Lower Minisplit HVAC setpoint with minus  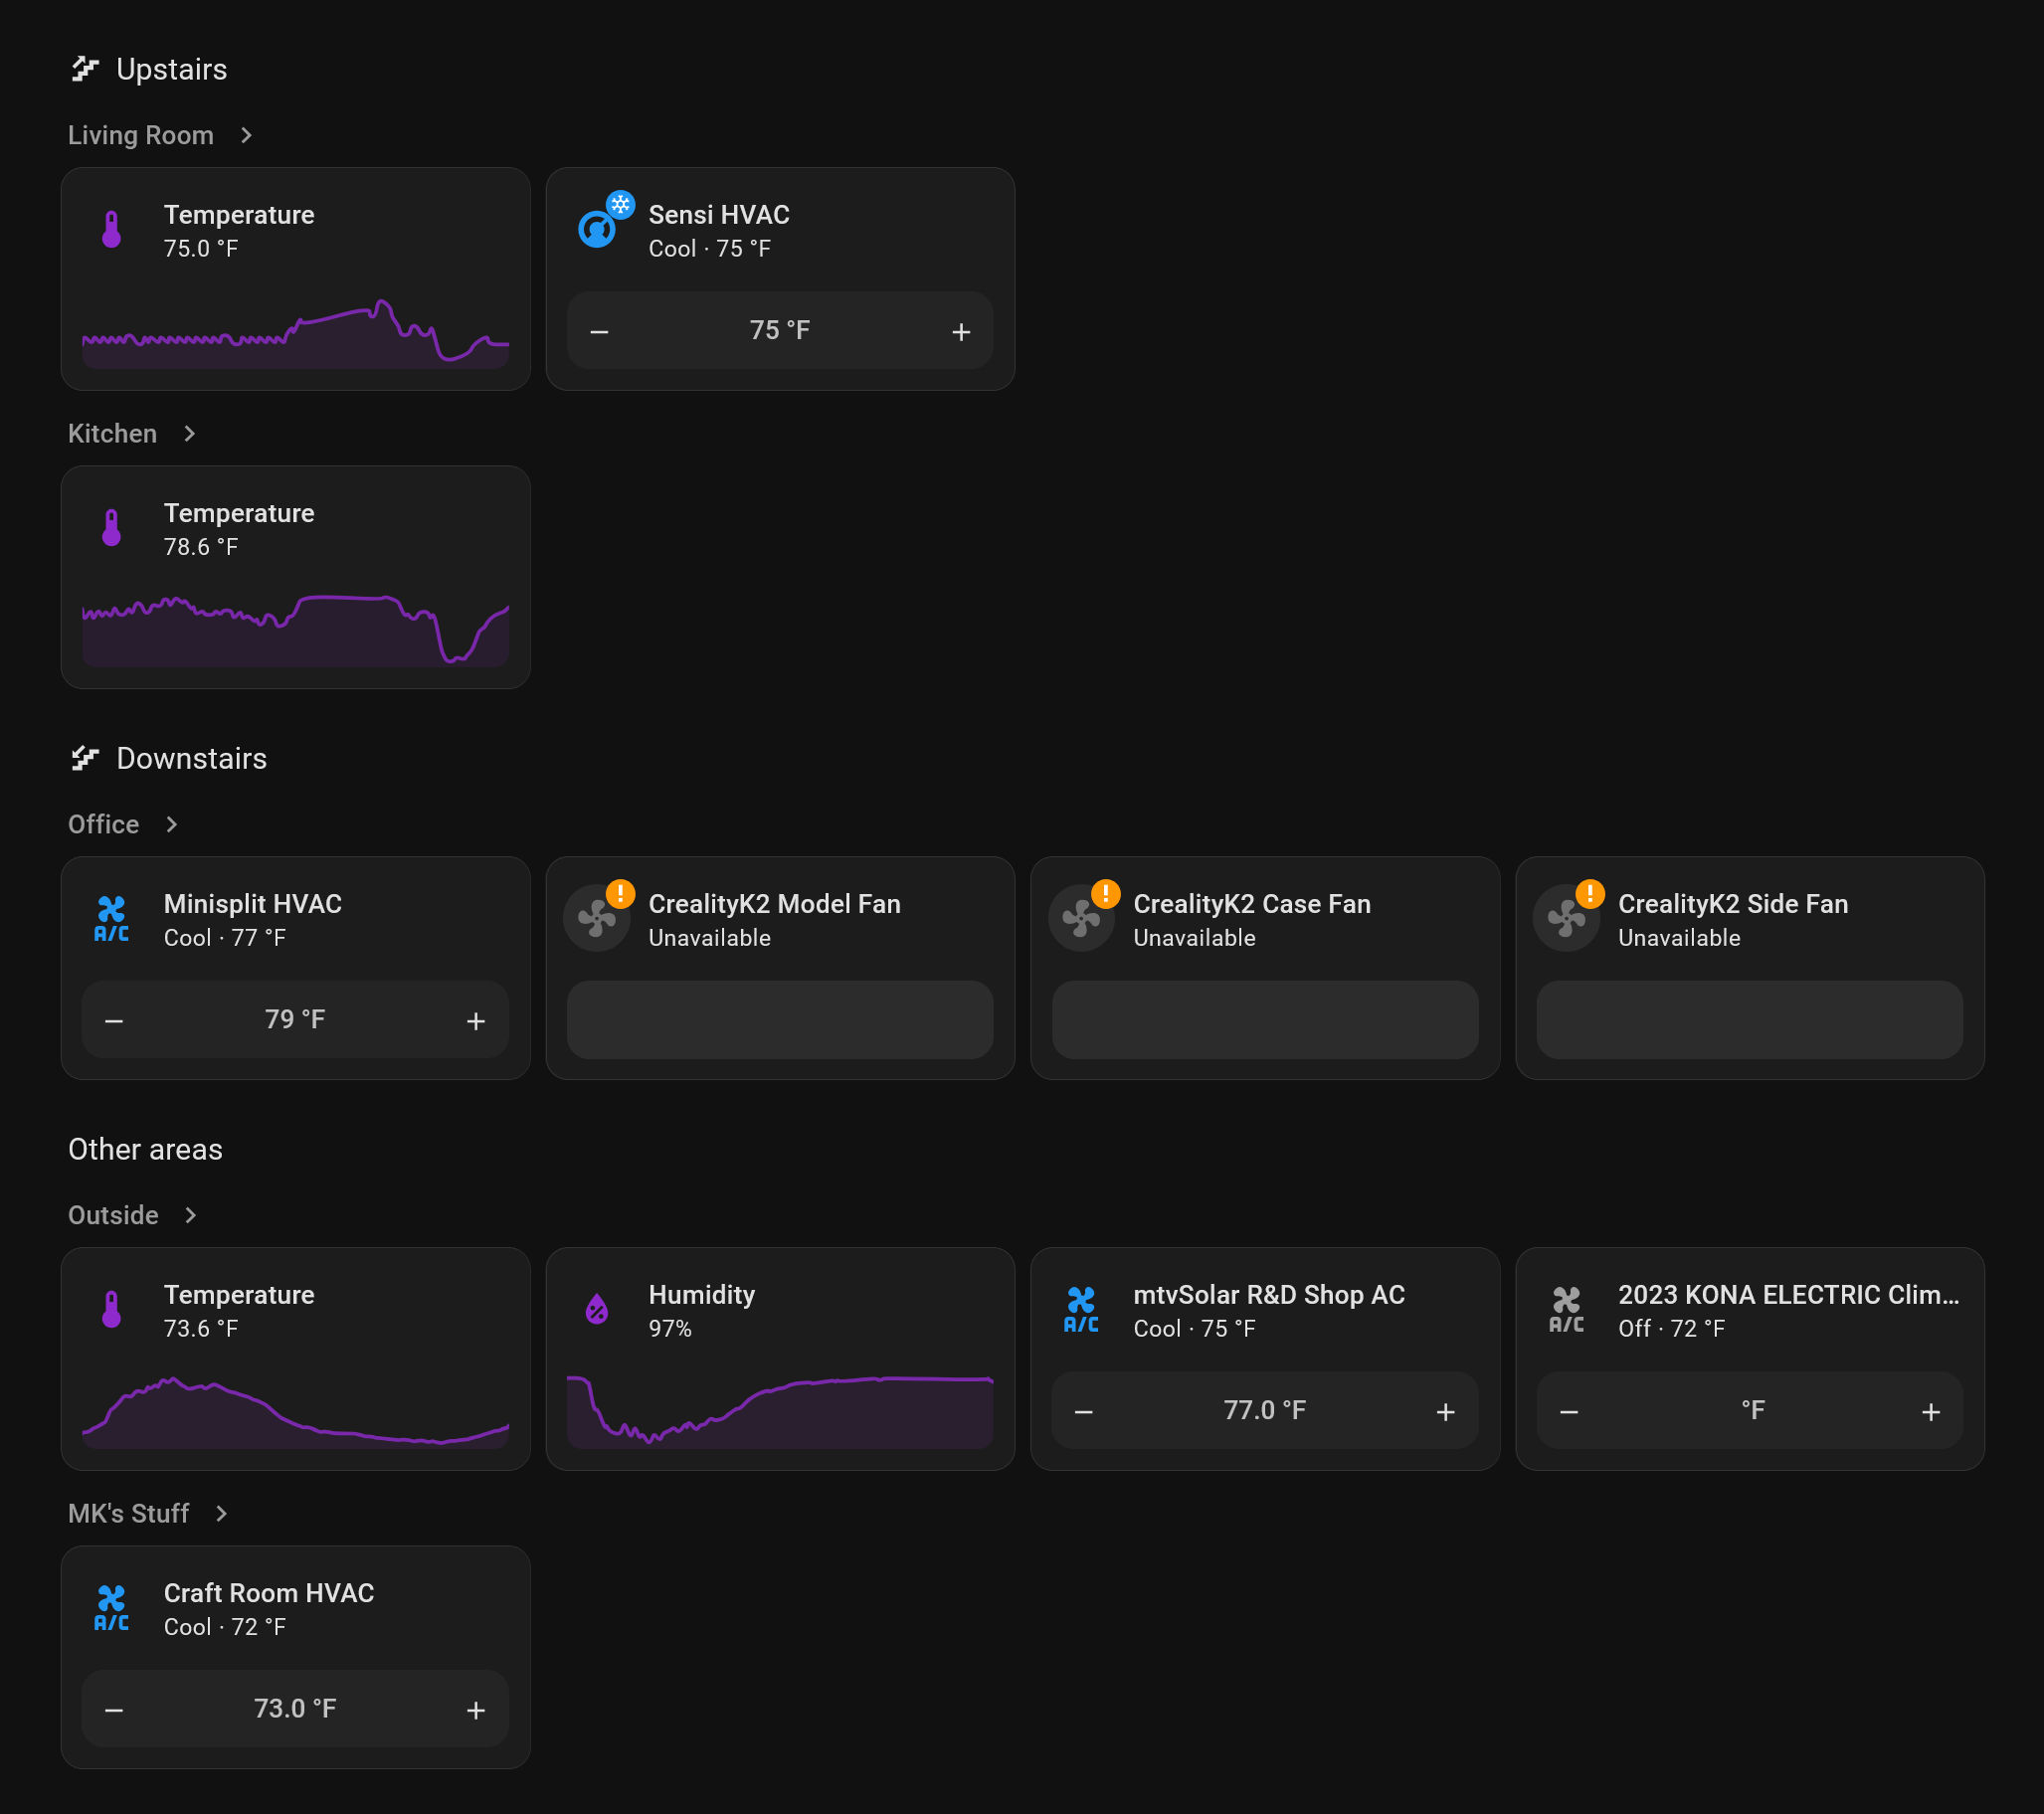114,1021
